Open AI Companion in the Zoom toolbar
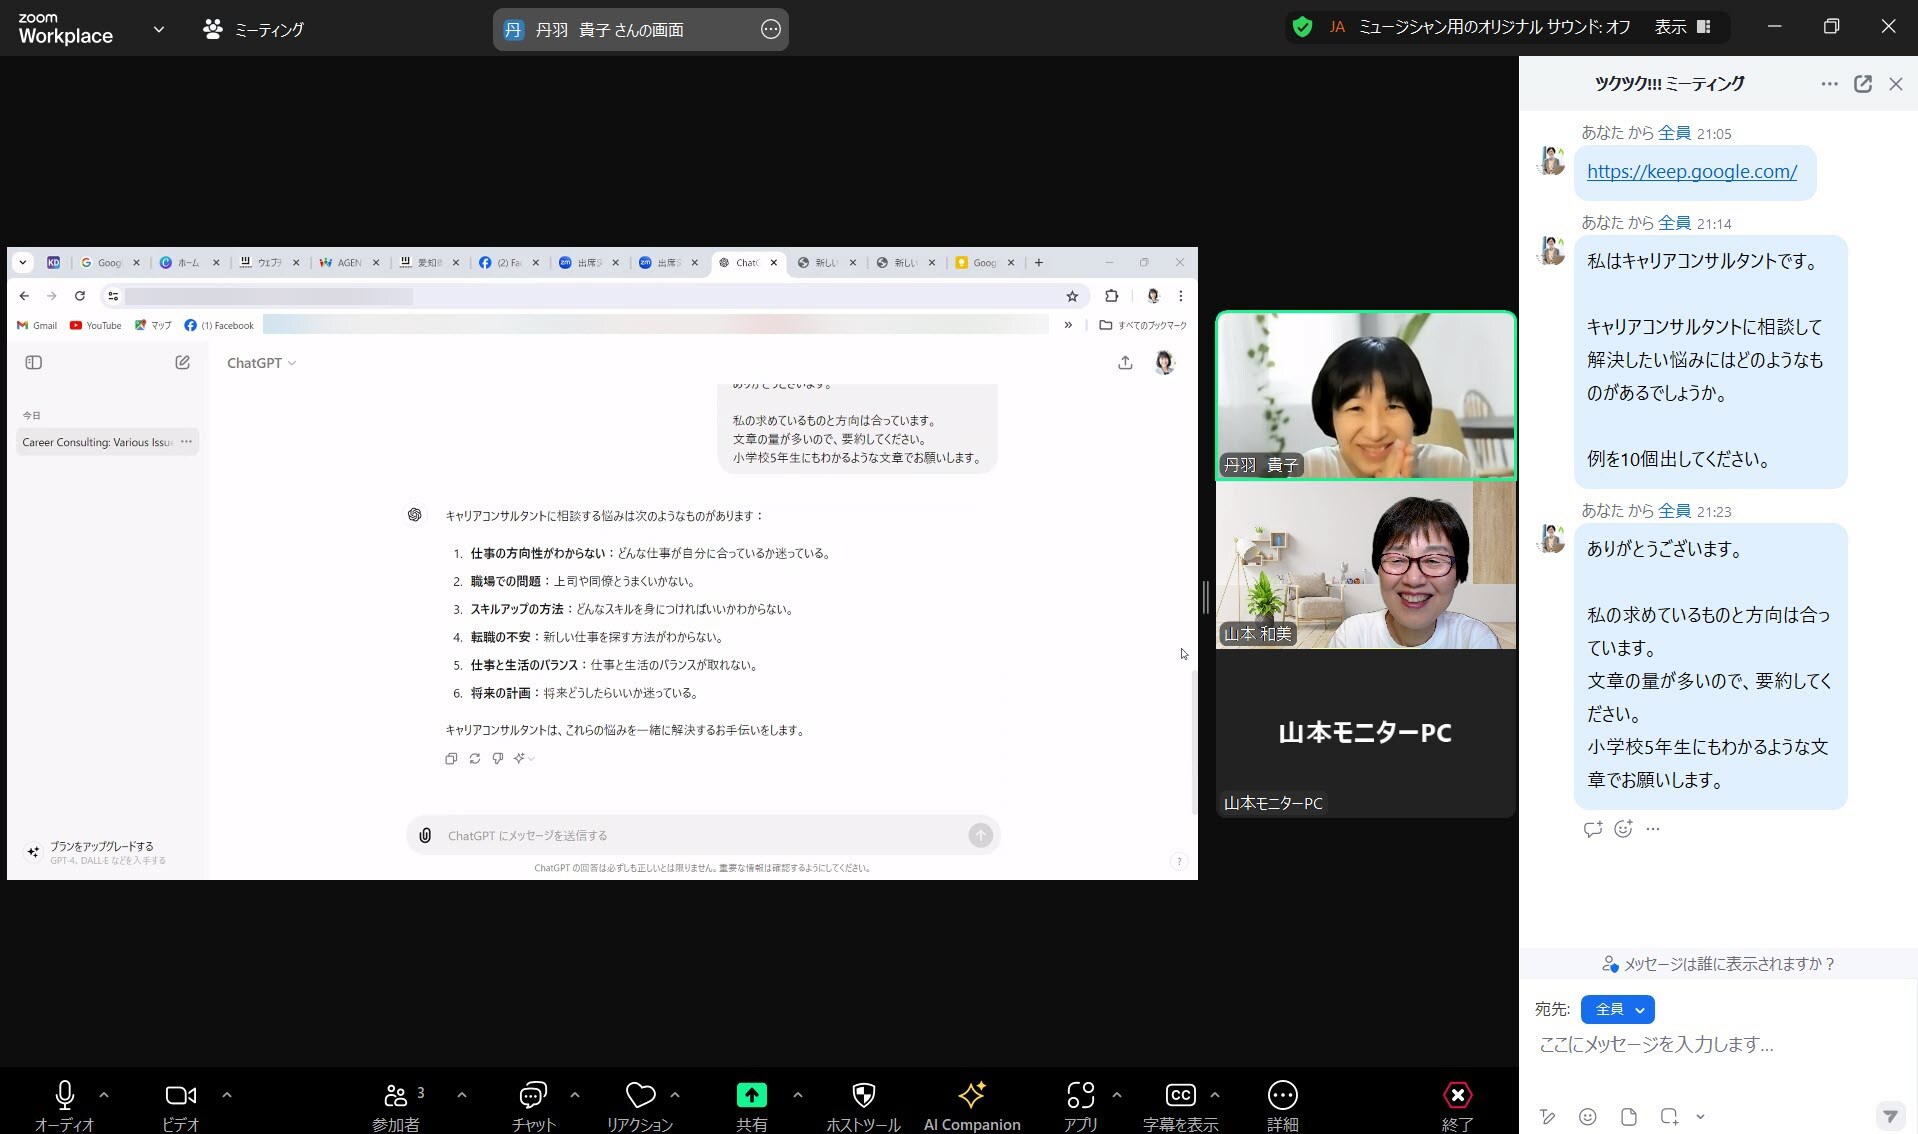 coord(971,1096)
